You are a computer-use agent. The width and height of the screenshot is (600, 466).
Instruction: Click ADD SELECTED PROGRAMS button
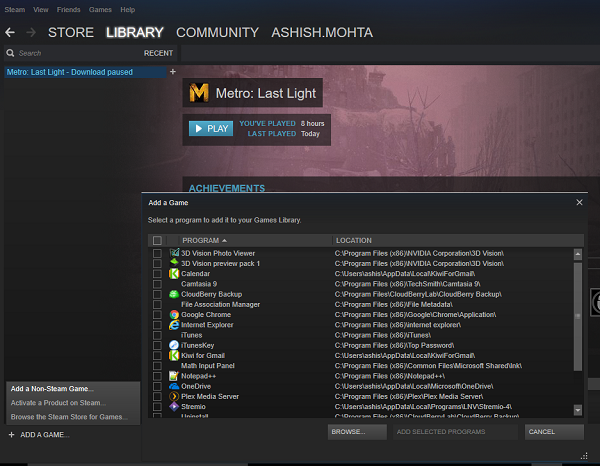tap(455, 432)
